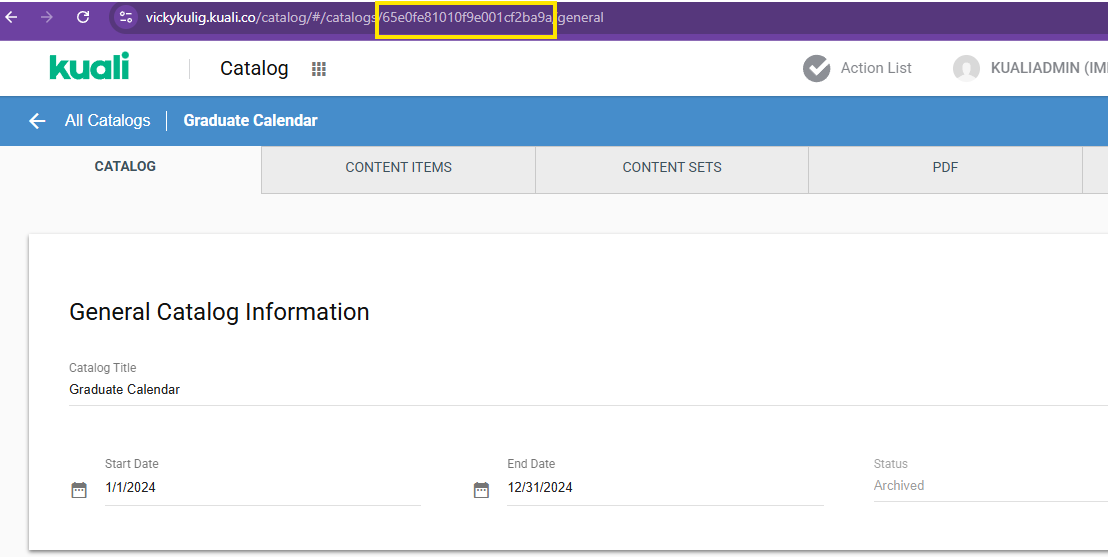Click the Status label
The image size is (1108, 557).
point(890,464)
